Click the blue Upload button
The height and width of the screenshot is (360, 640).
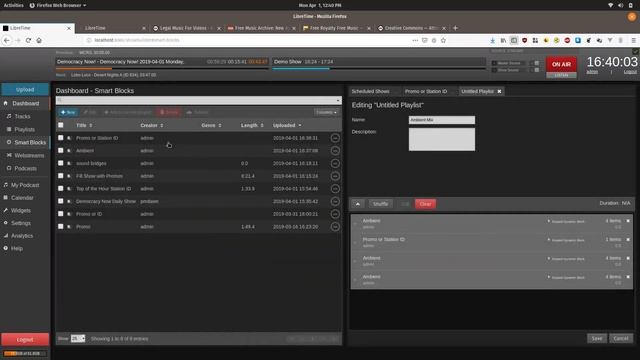pyautogui.click(x=25, y=89)
